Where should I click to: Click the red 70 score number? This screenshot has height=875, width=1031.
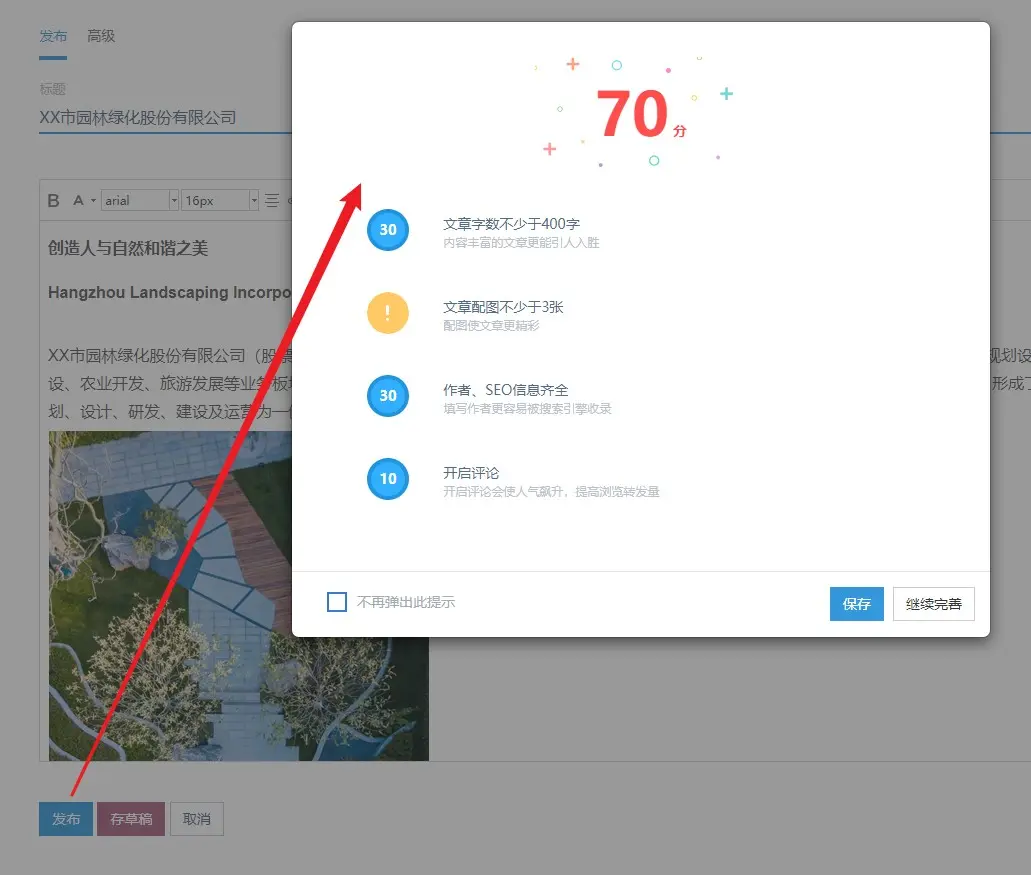point(632,115)
